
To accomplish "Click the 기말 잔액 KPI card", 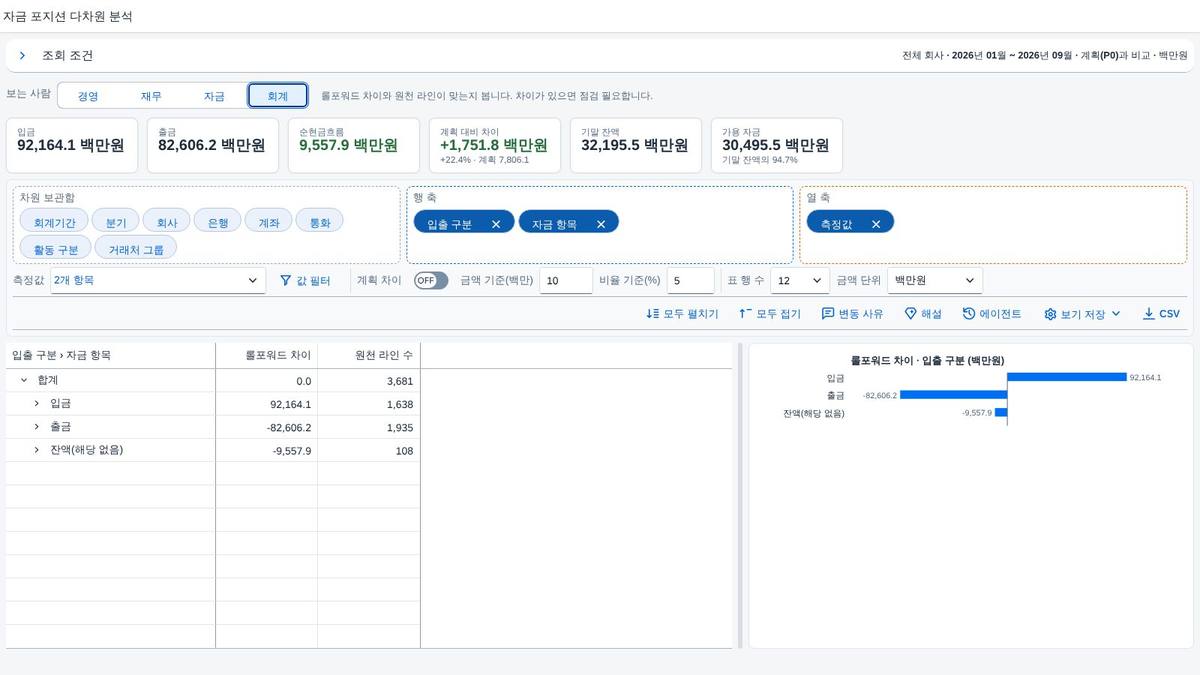I will [635, 145].
